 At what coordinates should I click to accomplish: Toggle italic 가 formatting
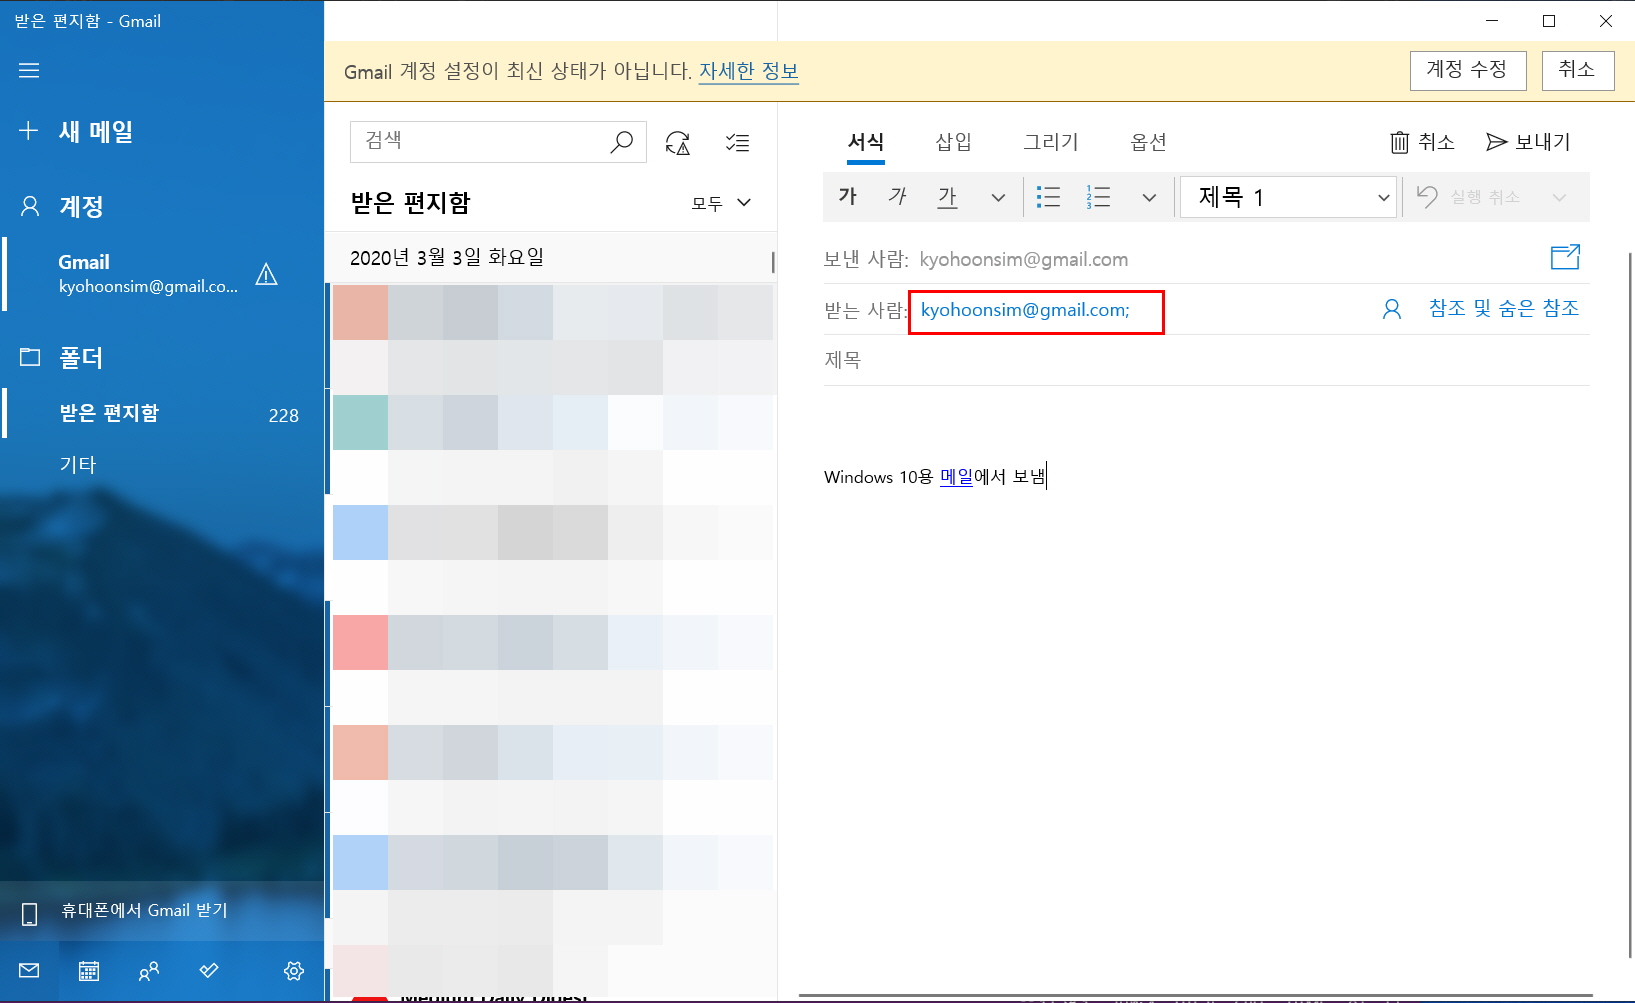click(897, 197)
